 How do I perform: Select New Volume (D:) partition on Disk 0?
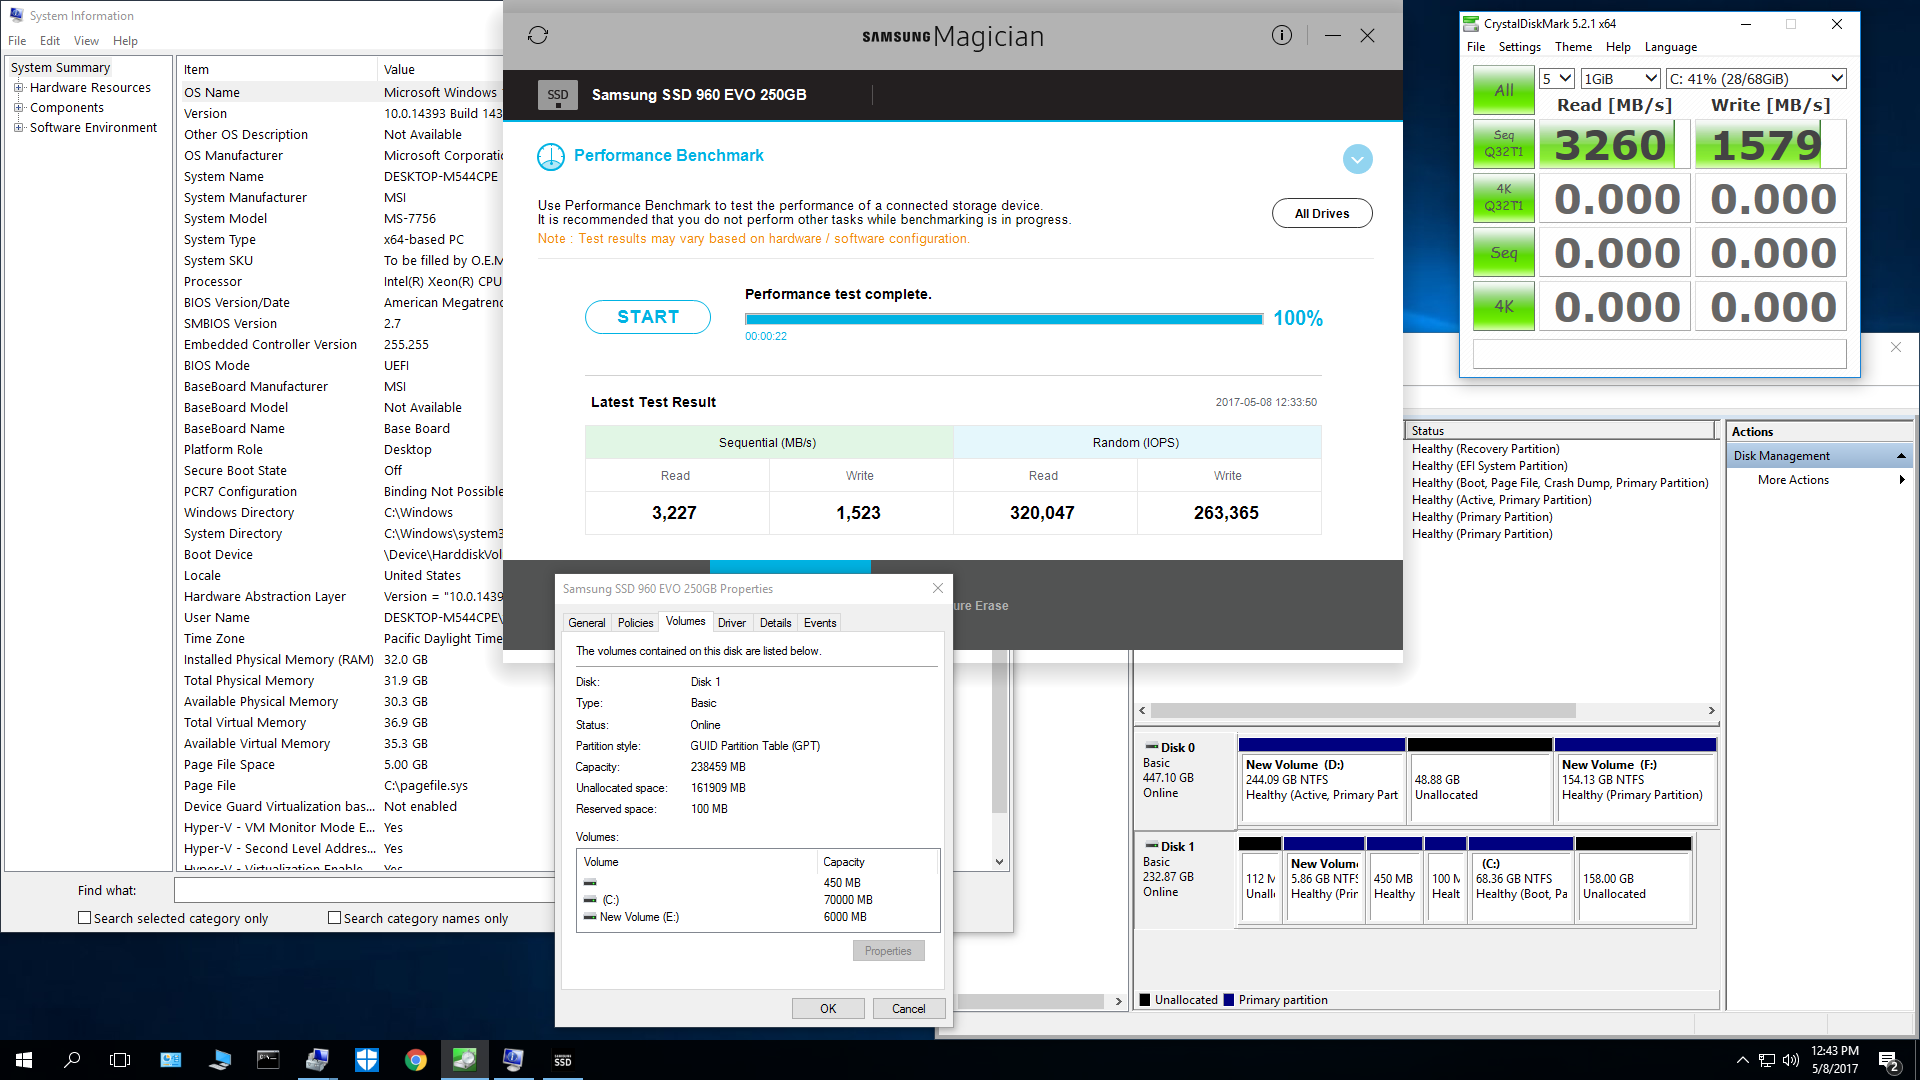[1322, 780]
